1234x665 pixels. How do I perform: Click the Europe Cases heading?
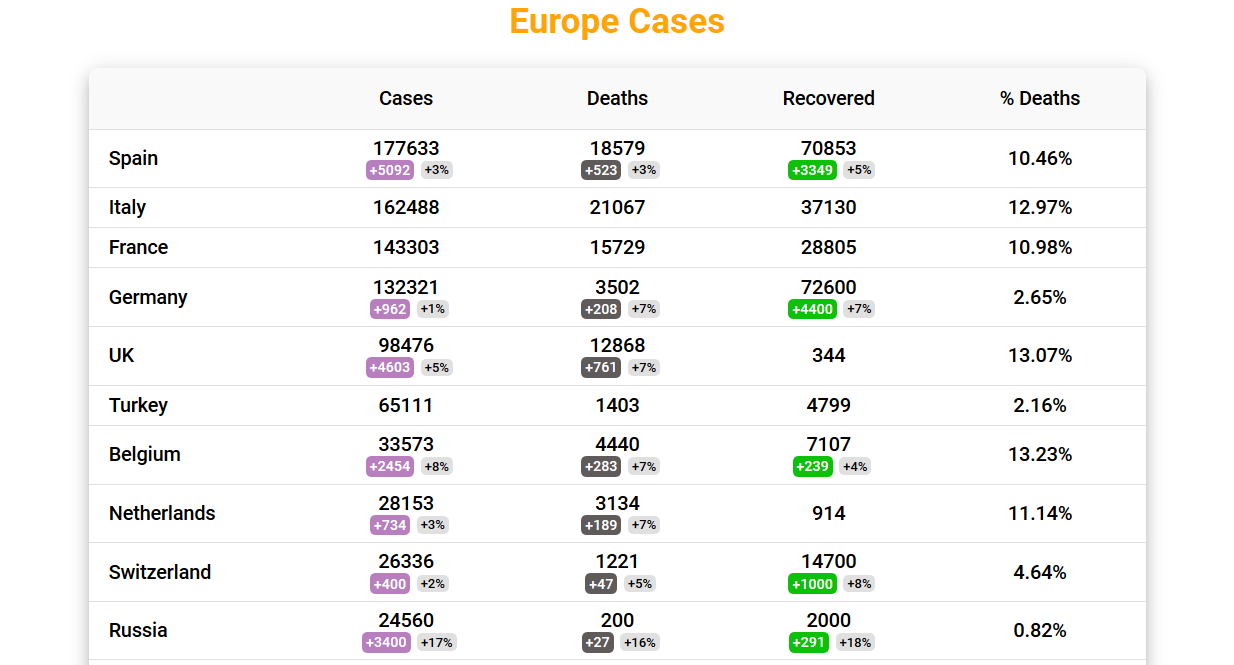click(x=617, y=21)
